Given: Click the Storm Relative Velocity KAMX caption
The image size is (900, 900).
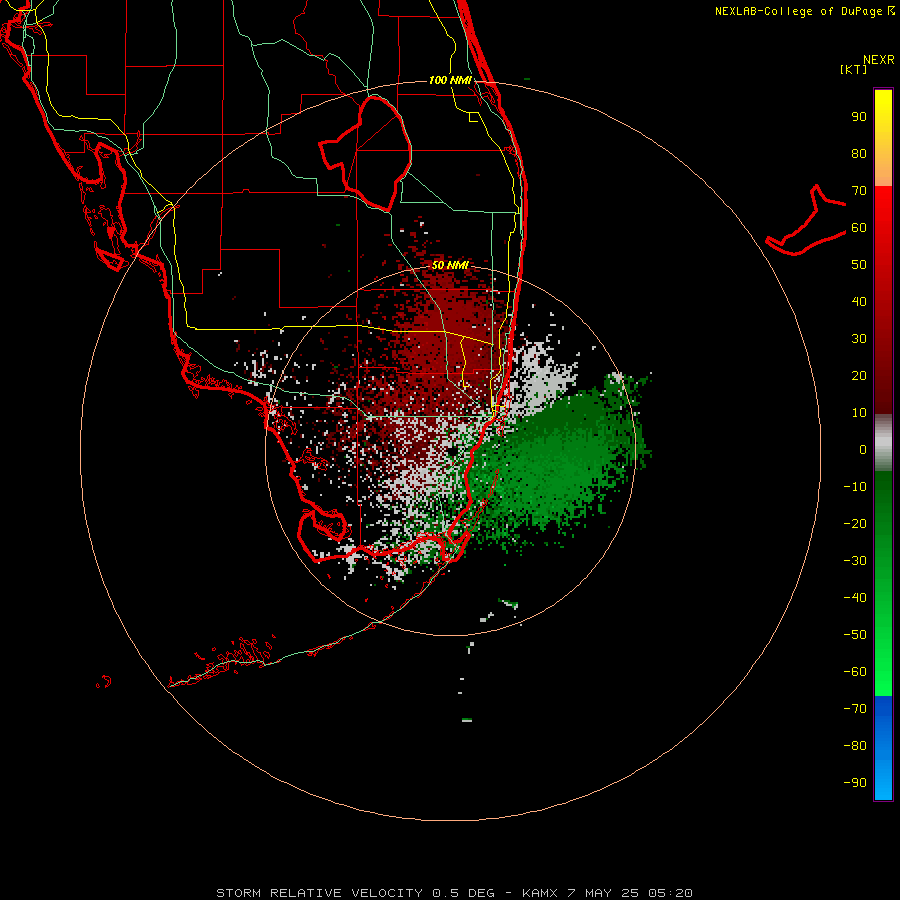Looking at the screenshot, I should point(454,893).
